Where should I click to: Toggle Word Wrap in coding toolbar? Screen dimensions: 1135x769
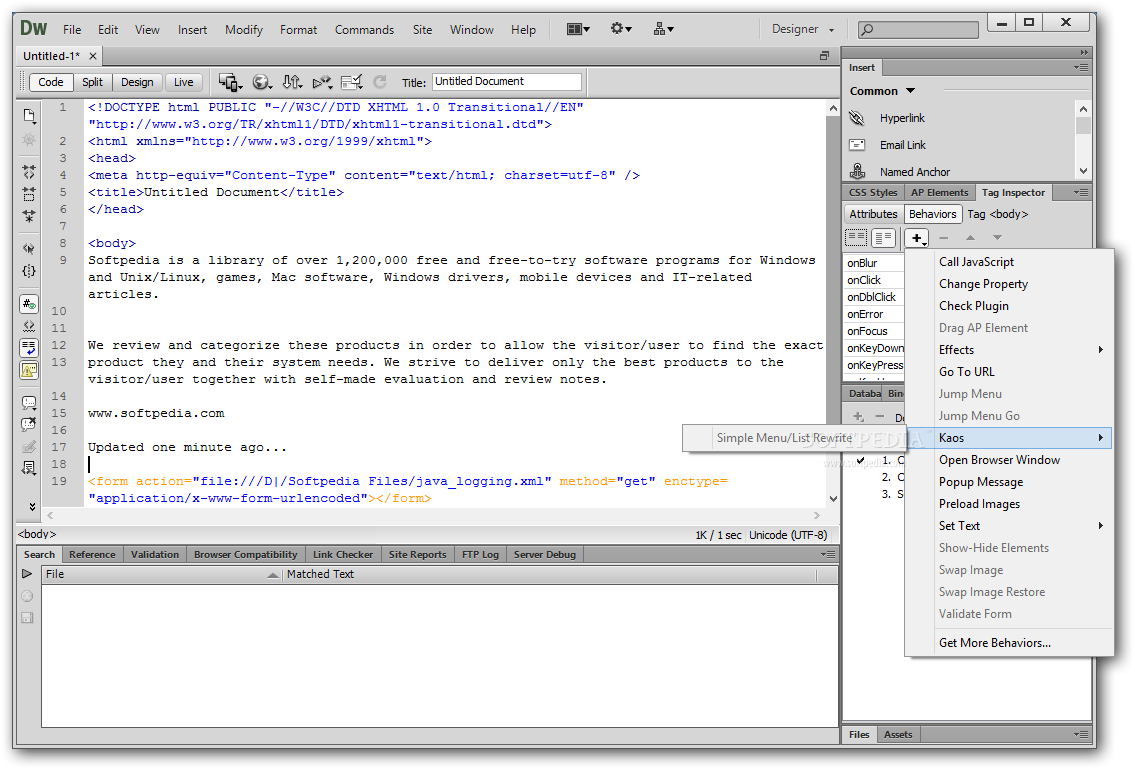tap(29, 348)
